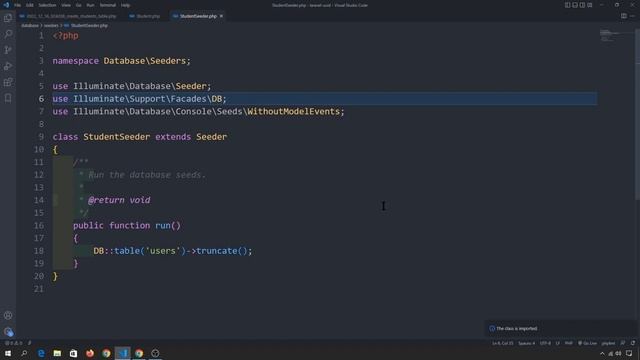
Task: Change end of line sequence LF
Action: point(558,343)
